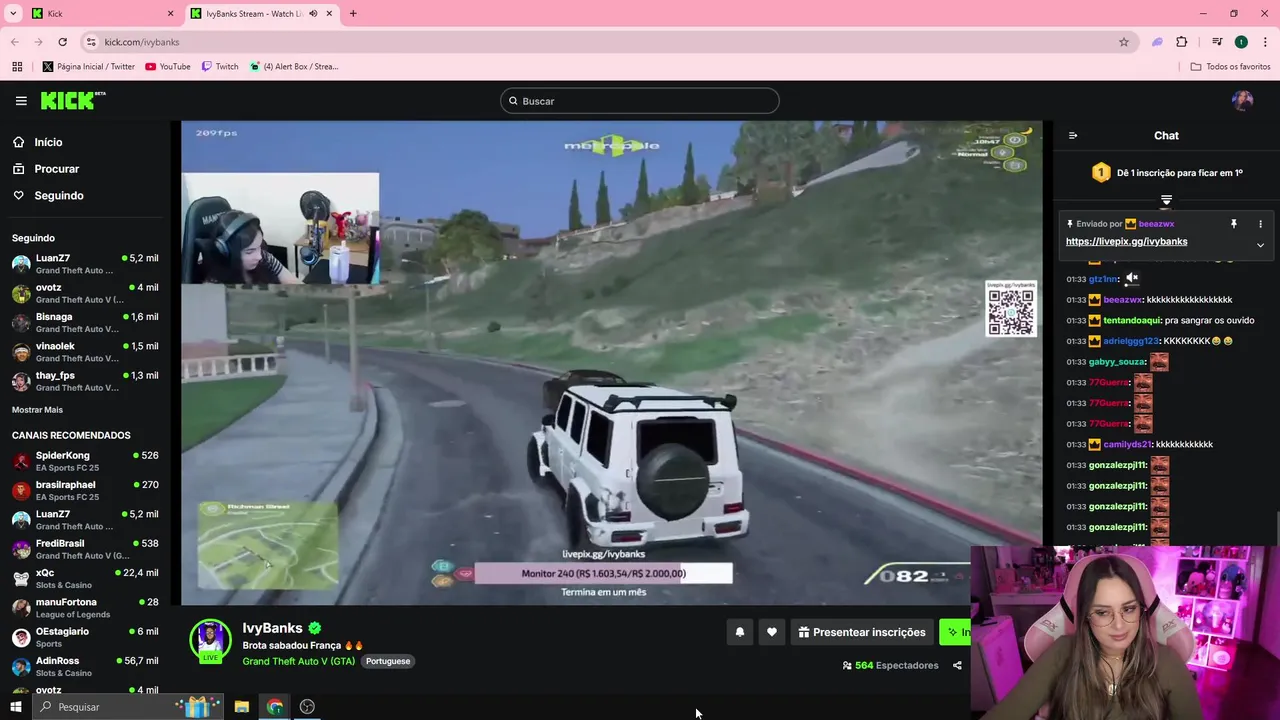Open the Grand Theft Auto V (GTA) category link

click(298, 661)
